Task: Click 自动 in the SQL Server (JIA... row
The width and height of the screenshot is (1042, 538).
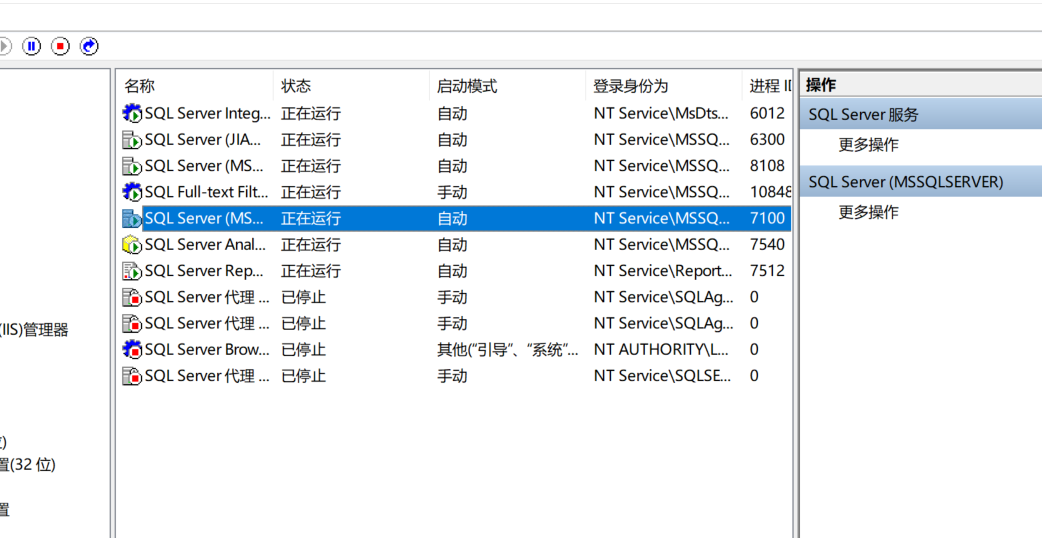Action: click(x=453, y=140)
